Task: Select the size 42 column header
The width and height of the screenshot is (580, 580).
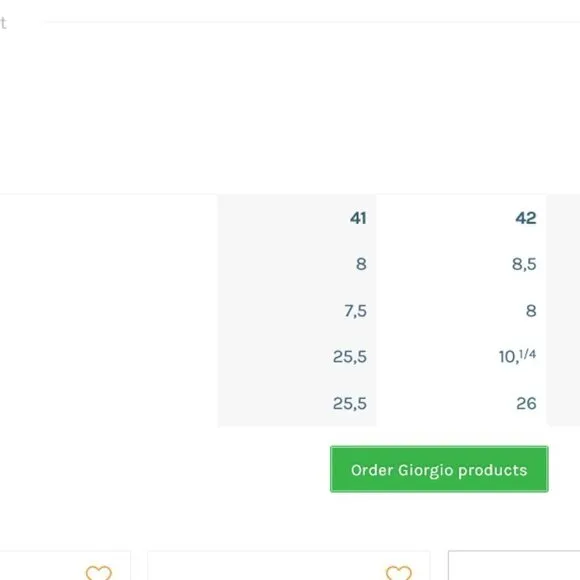Action: click(526, 218)
